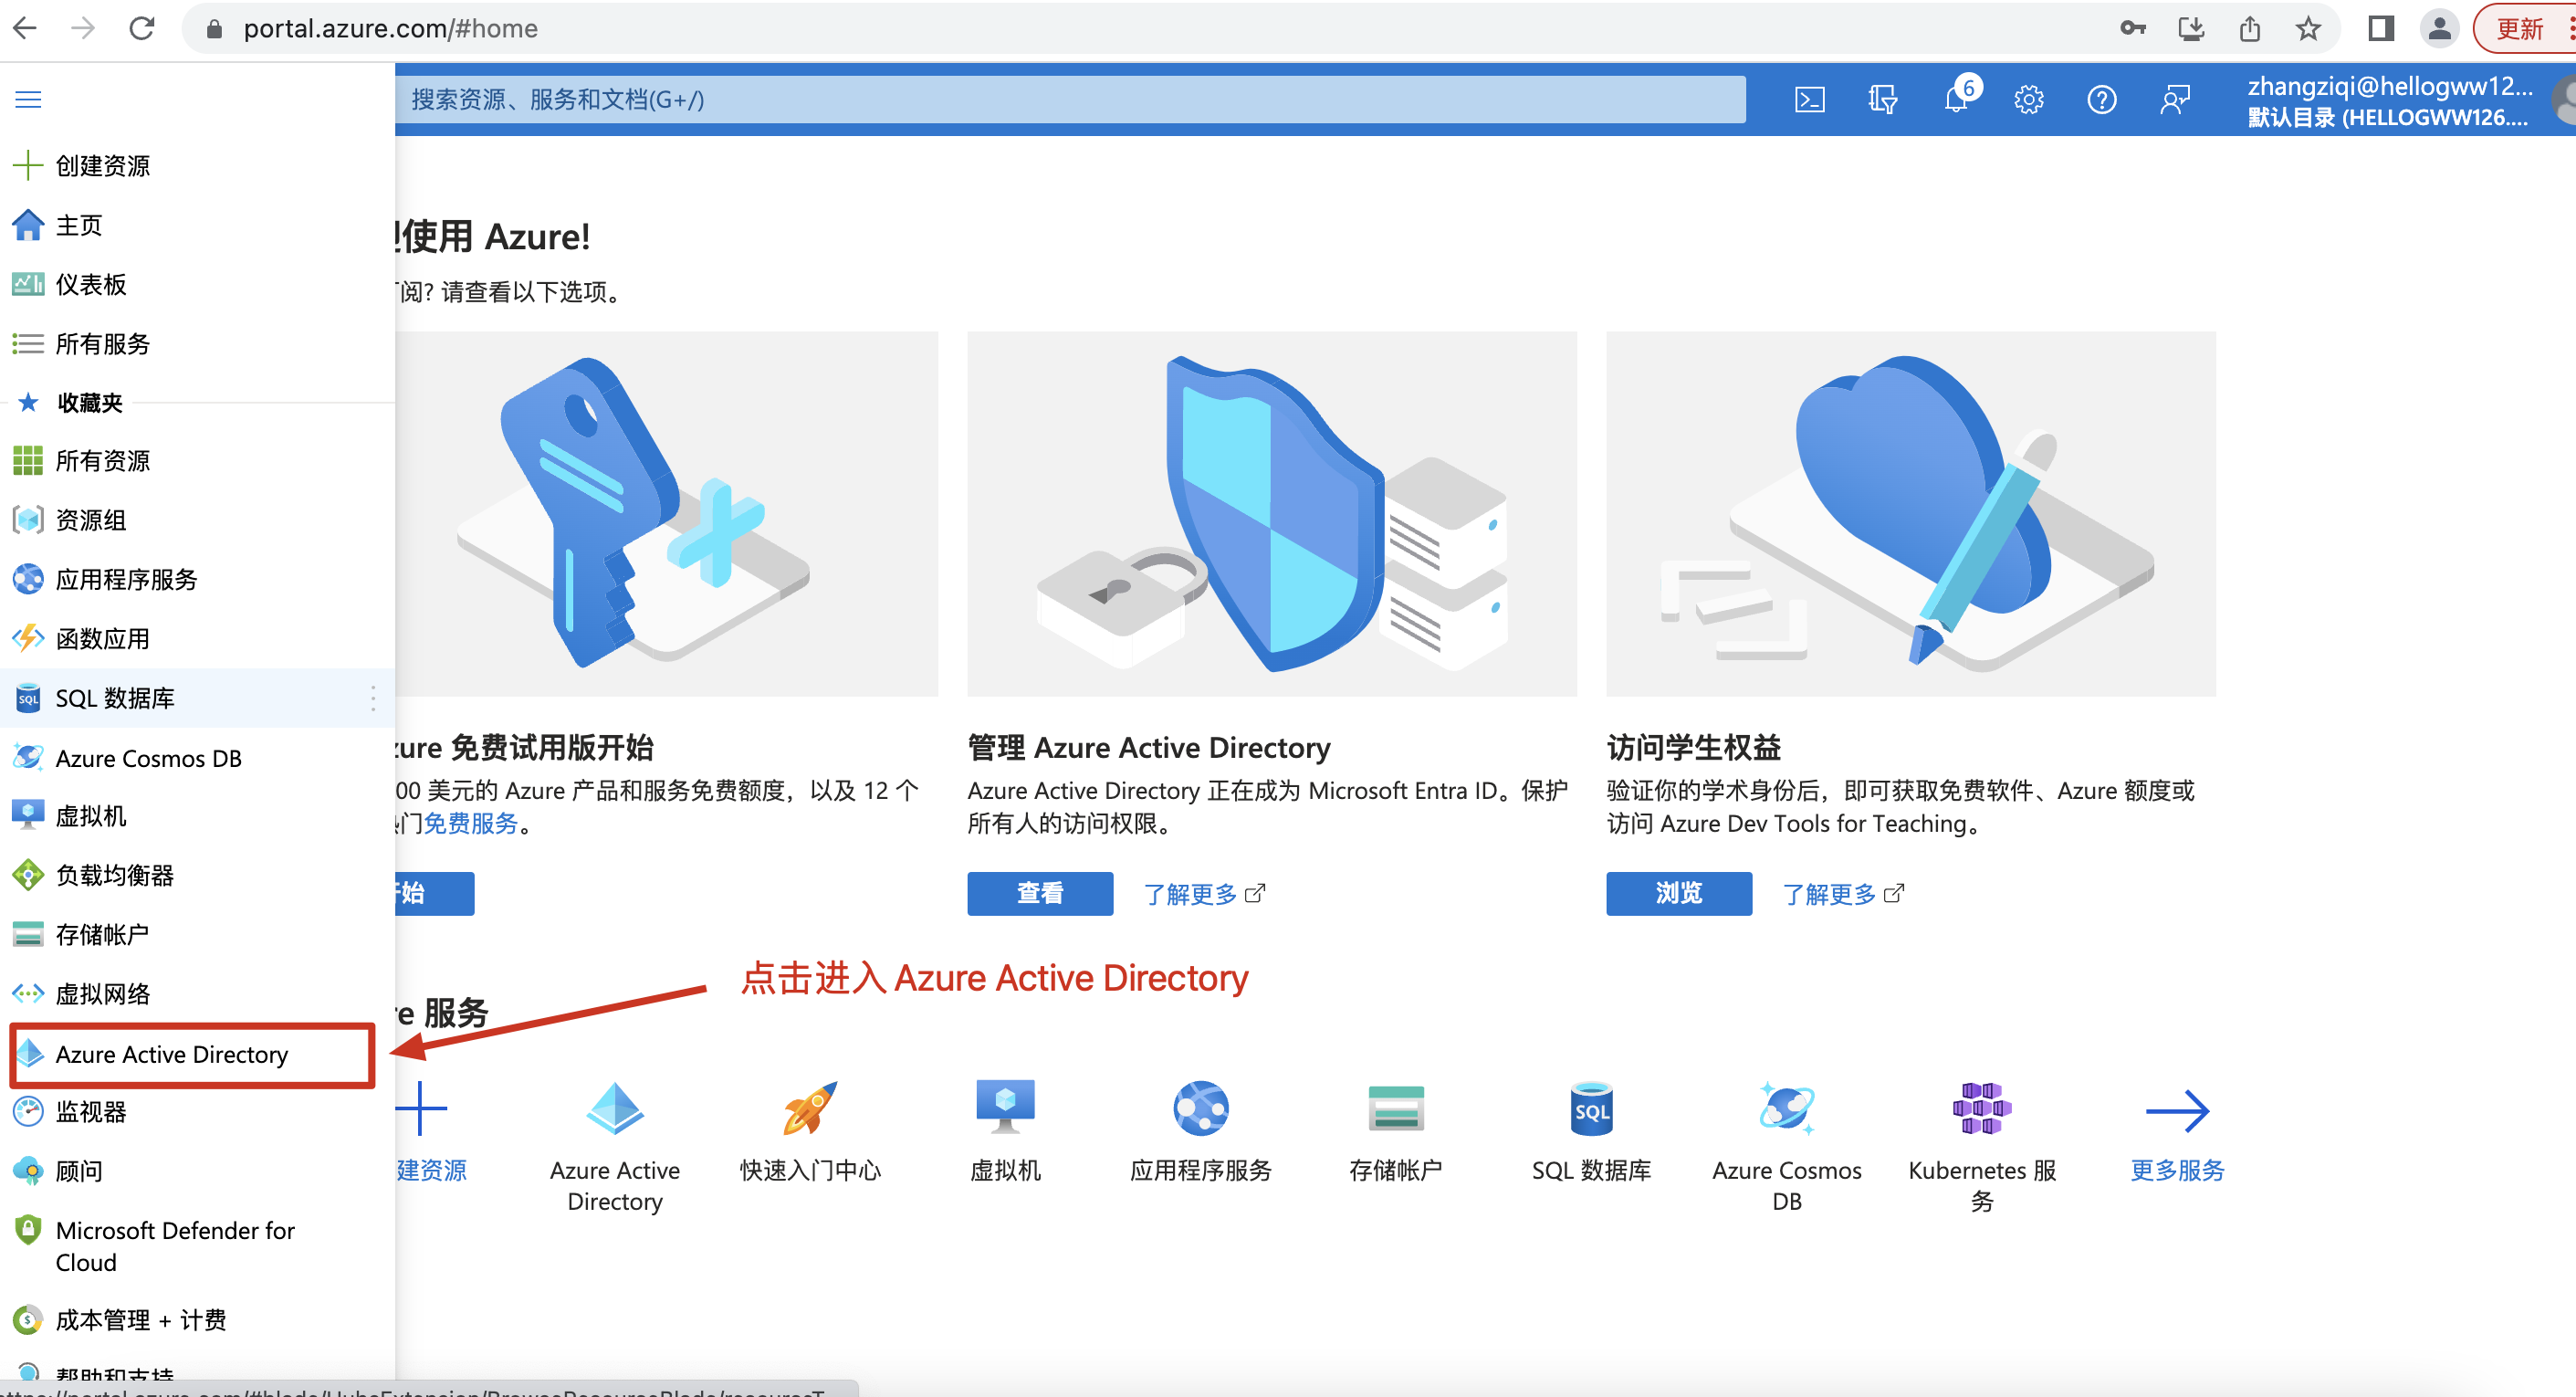Click the student benefits cloud illustration card
The height and width of the screenshot is (1397, 2576).
coord(1911,514)
